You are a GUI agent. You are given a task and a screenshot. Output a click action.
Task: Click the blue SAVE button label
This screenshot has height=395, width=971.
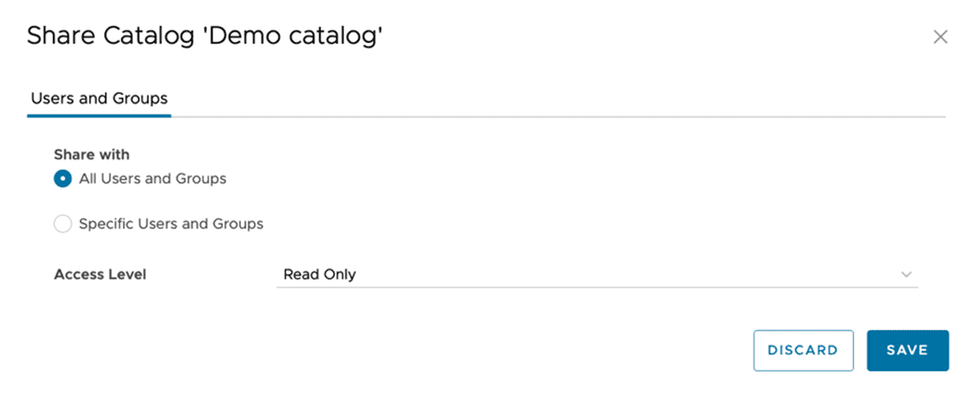point(907,350)
